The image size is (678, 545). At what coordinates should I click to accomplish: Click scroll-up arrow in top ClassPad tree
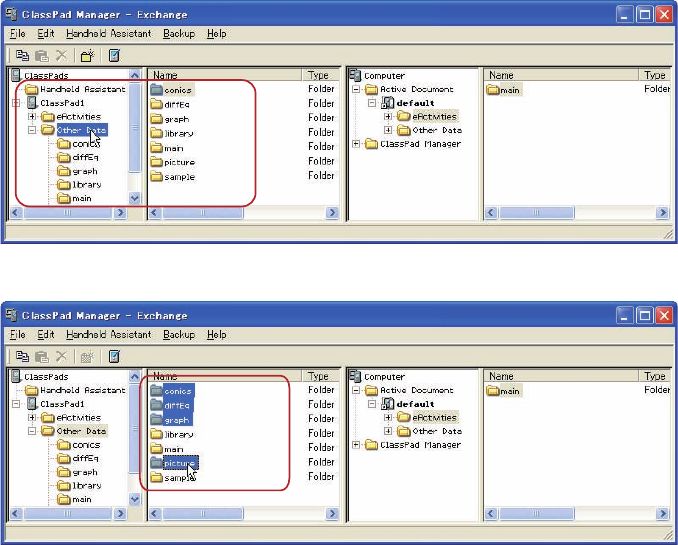click(134, 75)
